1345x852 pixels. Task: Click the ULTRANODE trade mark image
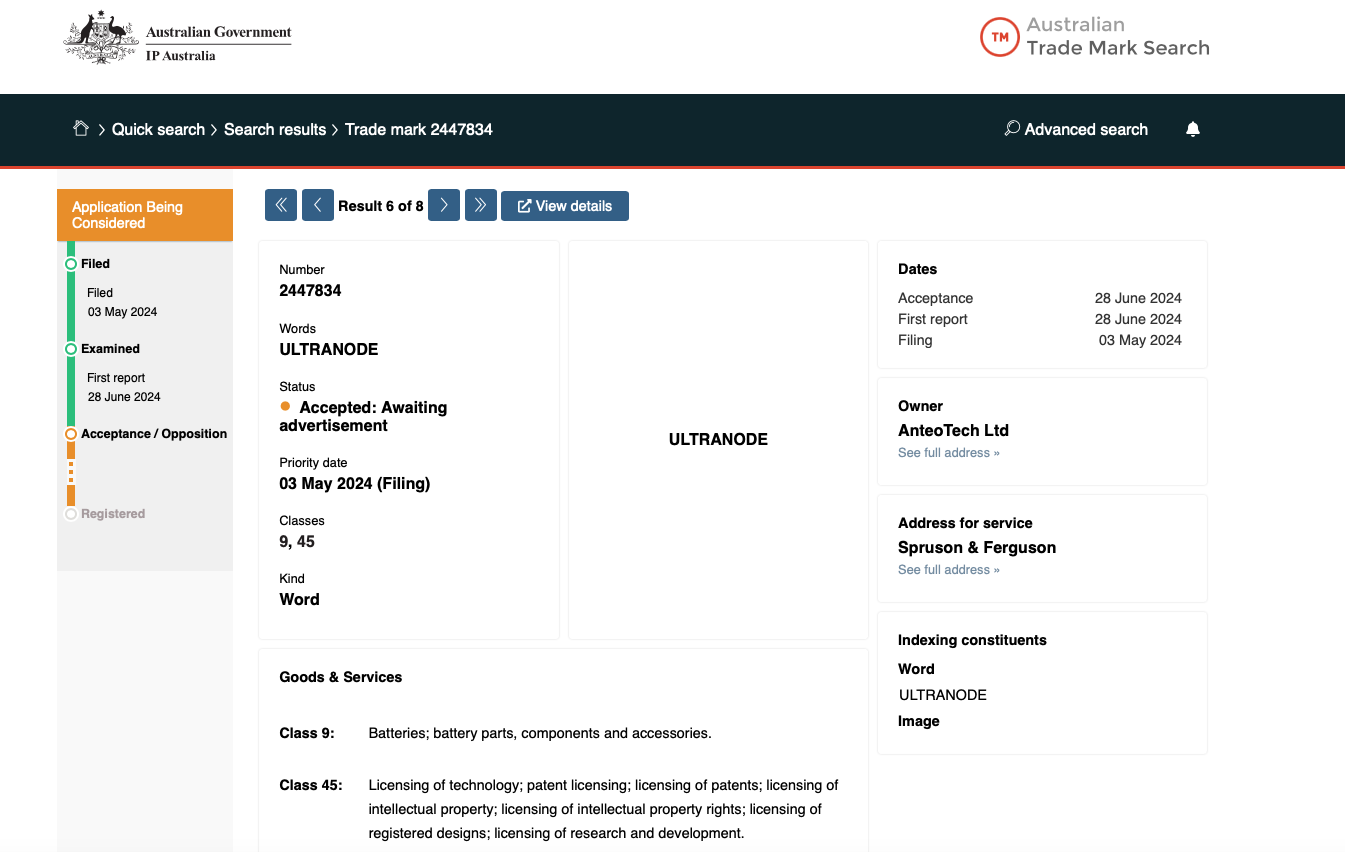coord(718,439)
